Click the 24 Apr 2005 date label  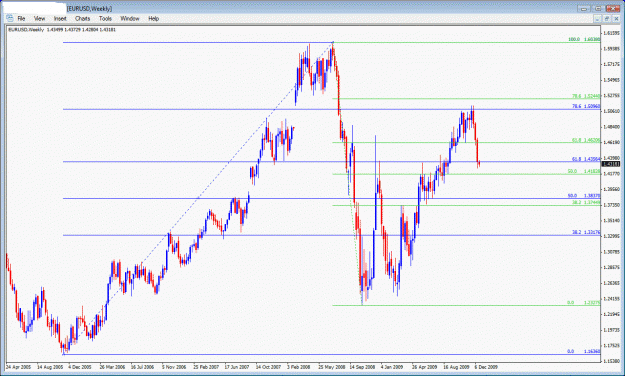click(19, 367)
